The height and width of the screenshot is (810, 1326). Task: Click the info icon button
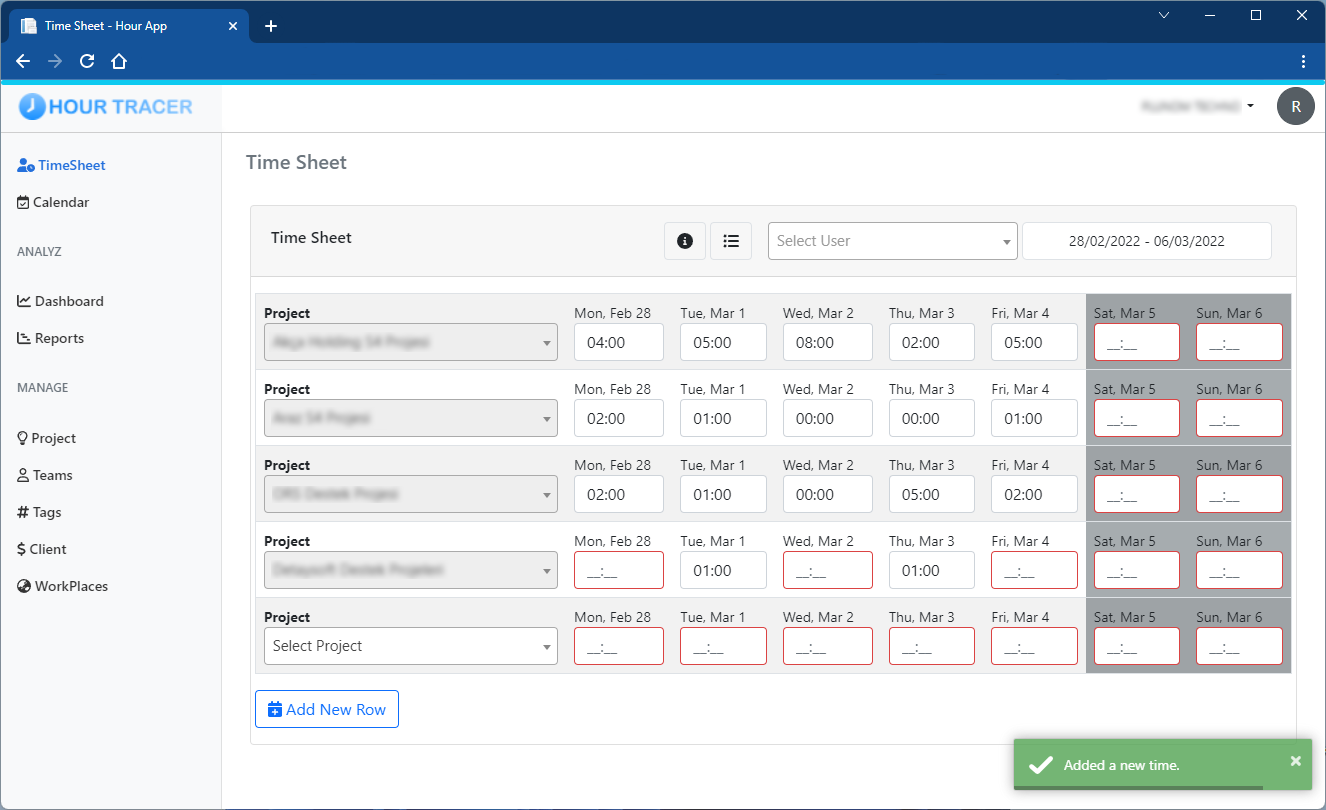coord(685,241)
